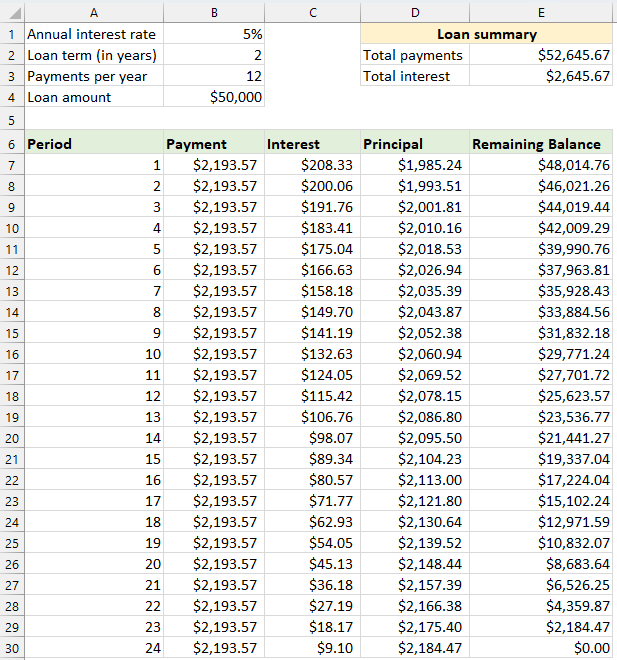Select the row 1 header
The width and height of the screenshot is (617, 660).
click(11, 34)
